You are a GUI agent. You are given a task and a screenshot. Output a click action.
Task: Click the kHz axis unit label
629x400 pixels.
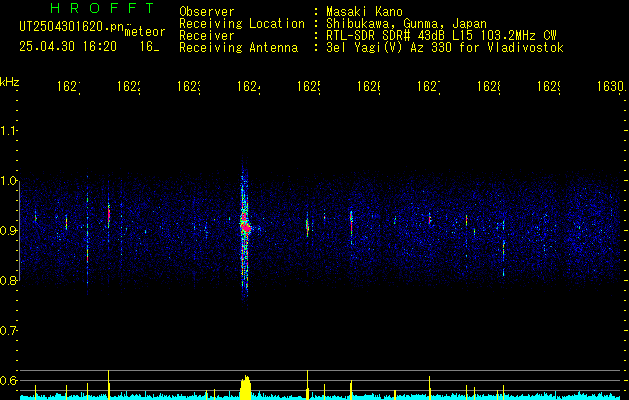9,82
